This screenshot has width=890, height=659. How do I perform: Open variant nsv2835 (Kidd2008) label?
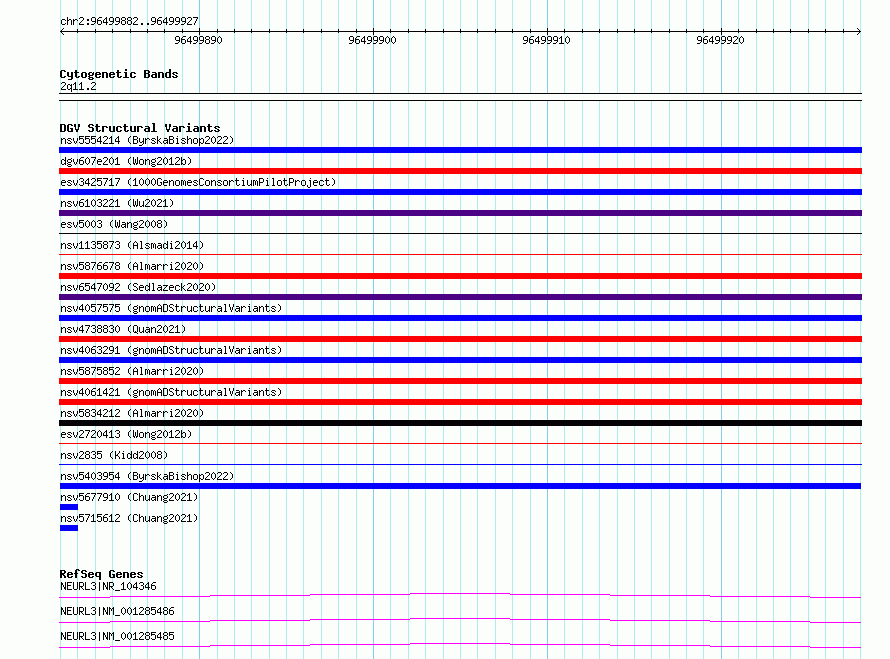click(x=114, y=455)
